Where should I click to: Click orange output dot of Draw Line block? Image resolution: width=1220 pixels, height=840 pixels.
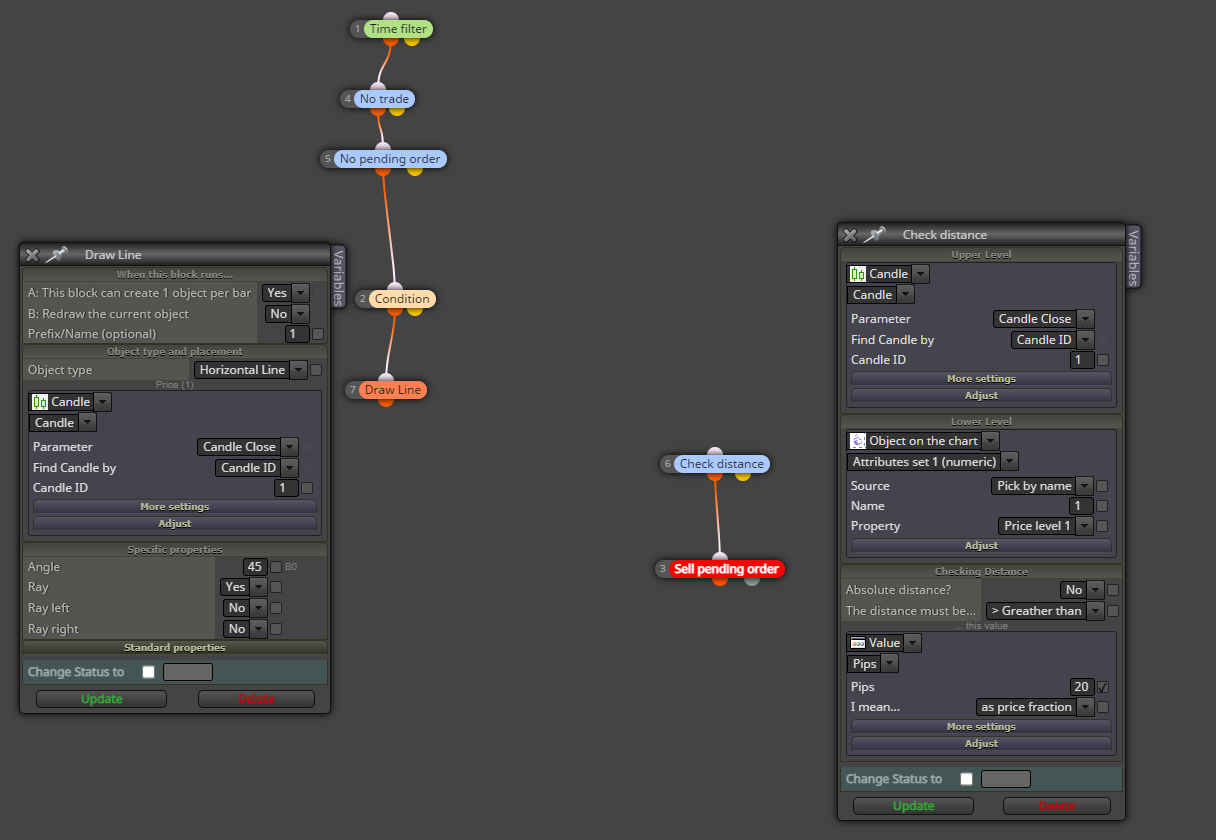(385, 401)
